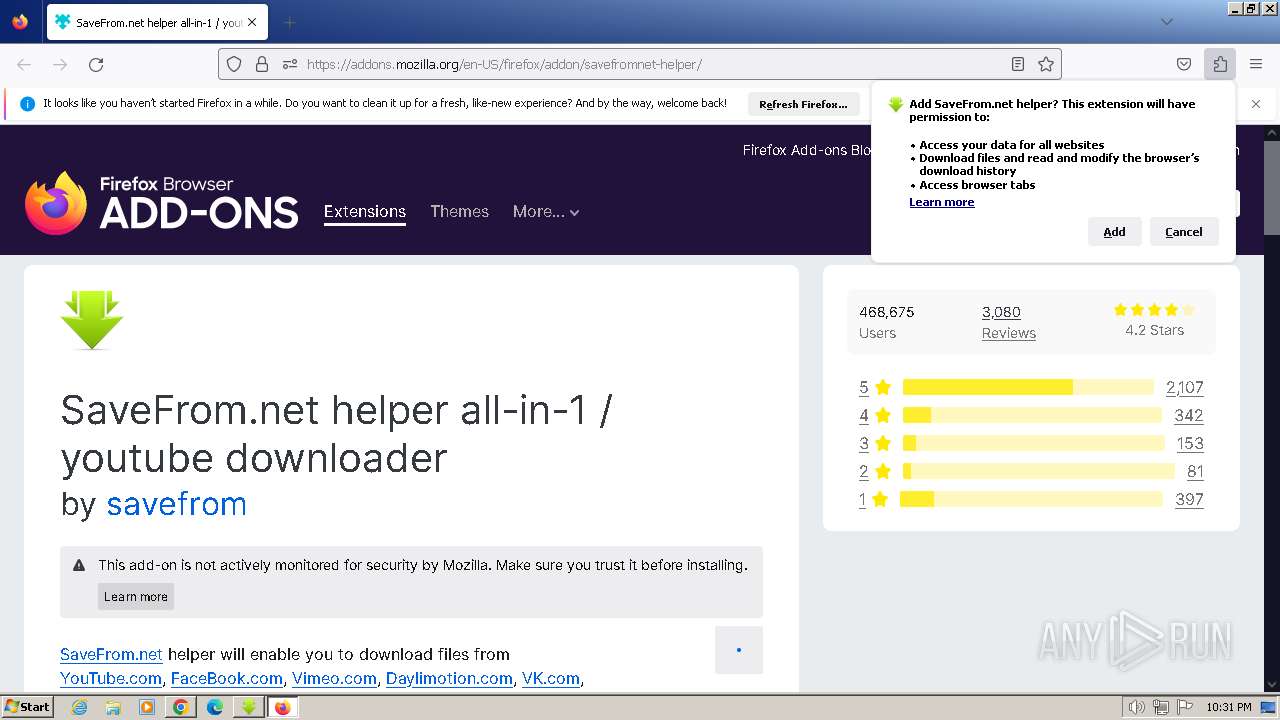Launch Google Chrome from the taskbar
Viewport: 1280px width, 720px height.
(180, 707)
